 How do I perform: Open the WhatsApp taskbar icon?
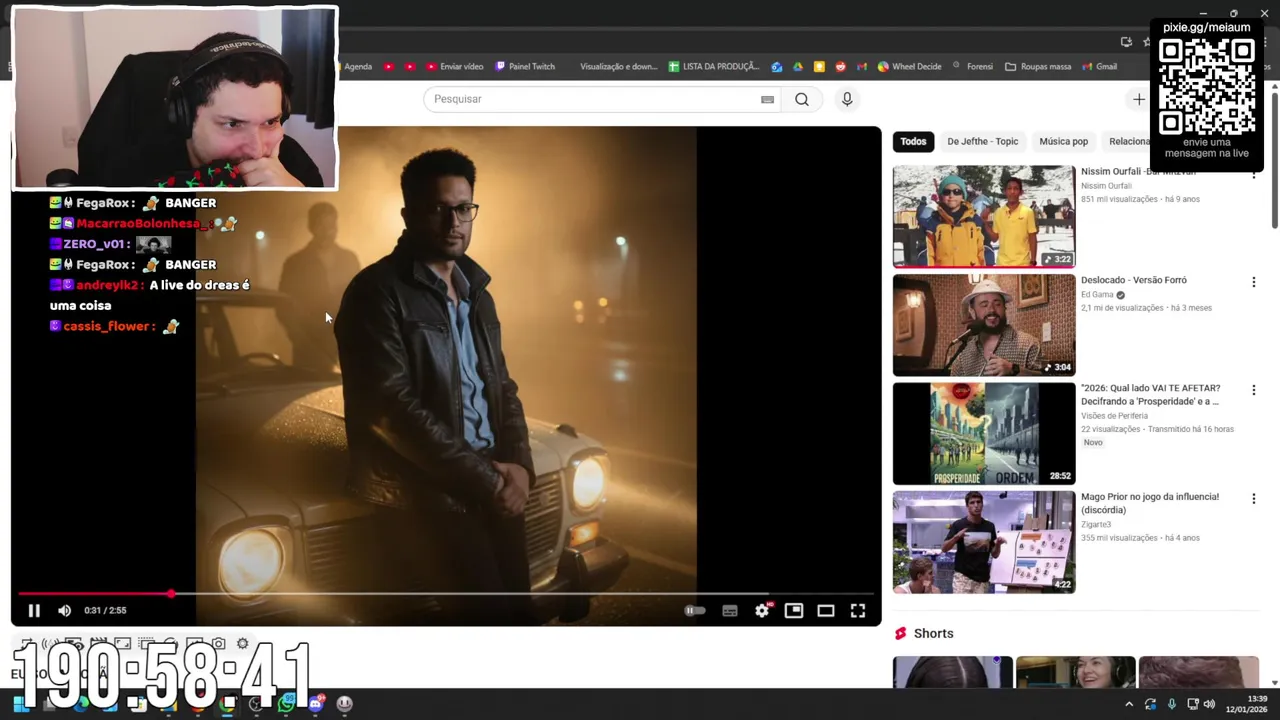tap(286, 704)
